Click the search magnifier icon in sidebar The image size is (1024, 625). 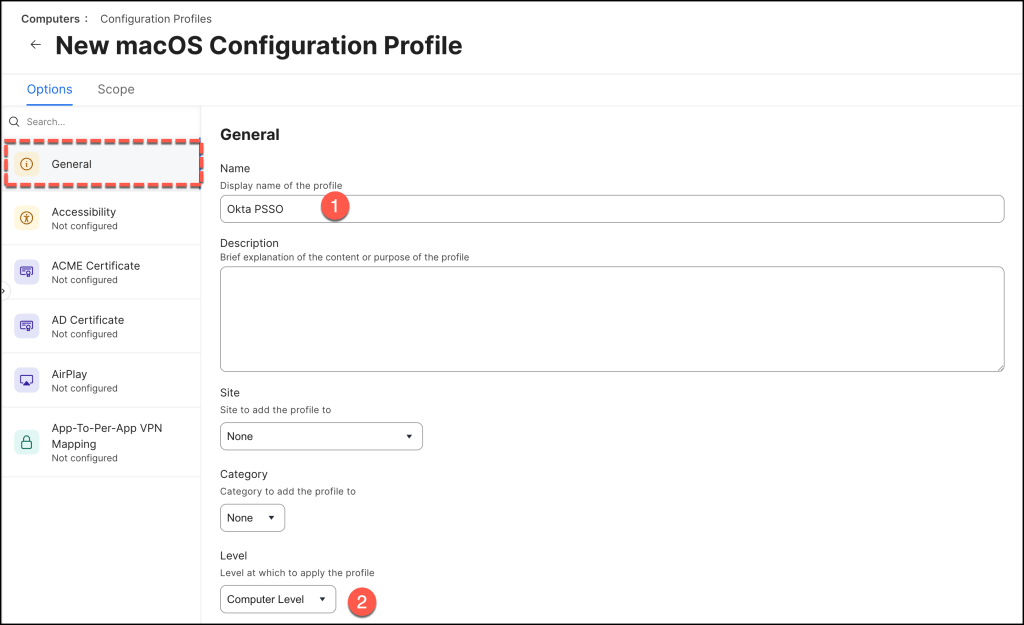(x=14, y=122)
